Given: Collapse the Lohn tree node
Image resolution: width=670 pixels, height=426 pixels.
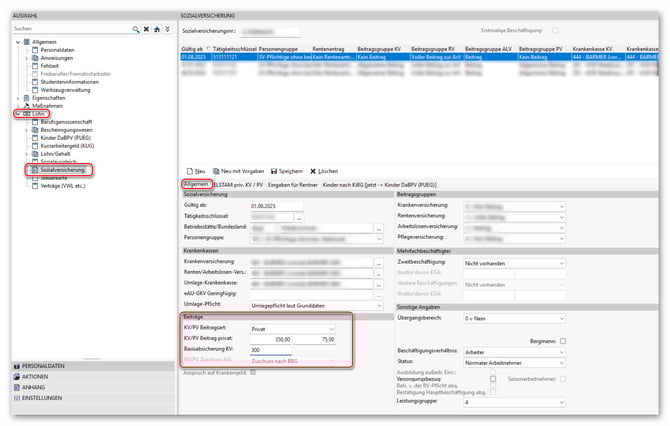Looking at the screenshot, I should (x=18, y=114).
